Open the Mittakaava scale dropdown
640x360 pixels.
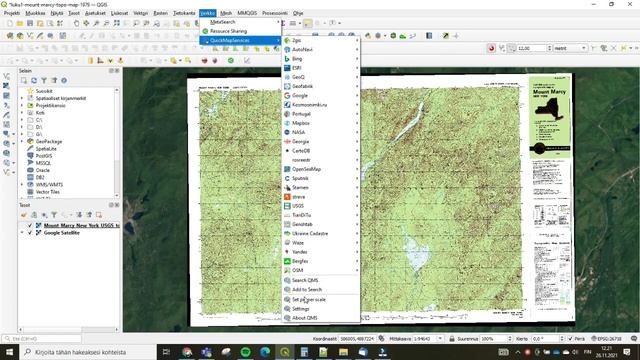pyautogui.click(x=440, y=339)
